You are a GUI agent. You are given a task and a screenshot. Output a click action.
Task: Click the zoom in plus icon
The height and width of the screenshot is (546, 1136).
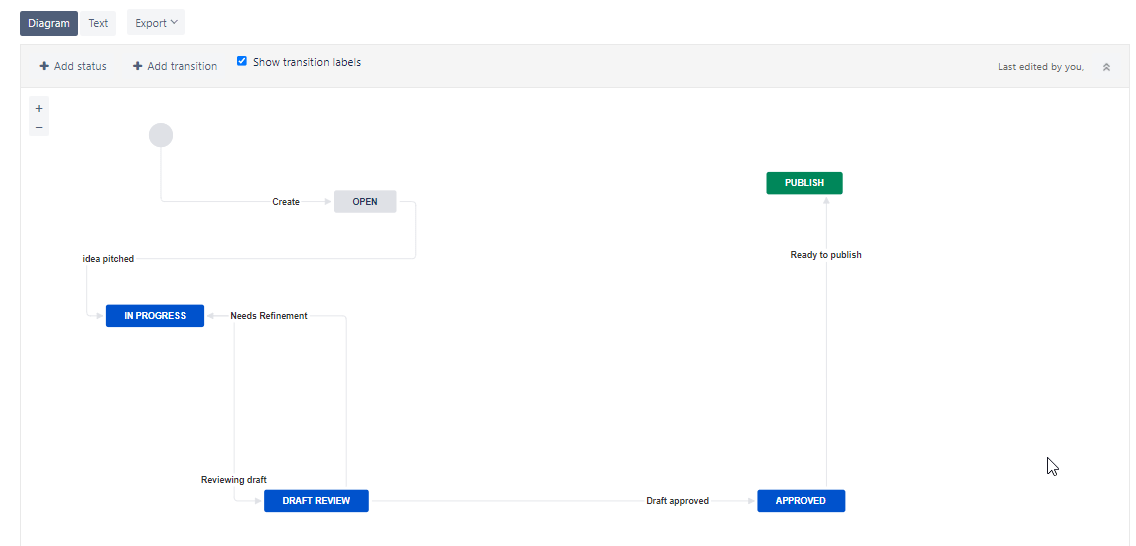[x=39, y=109]
